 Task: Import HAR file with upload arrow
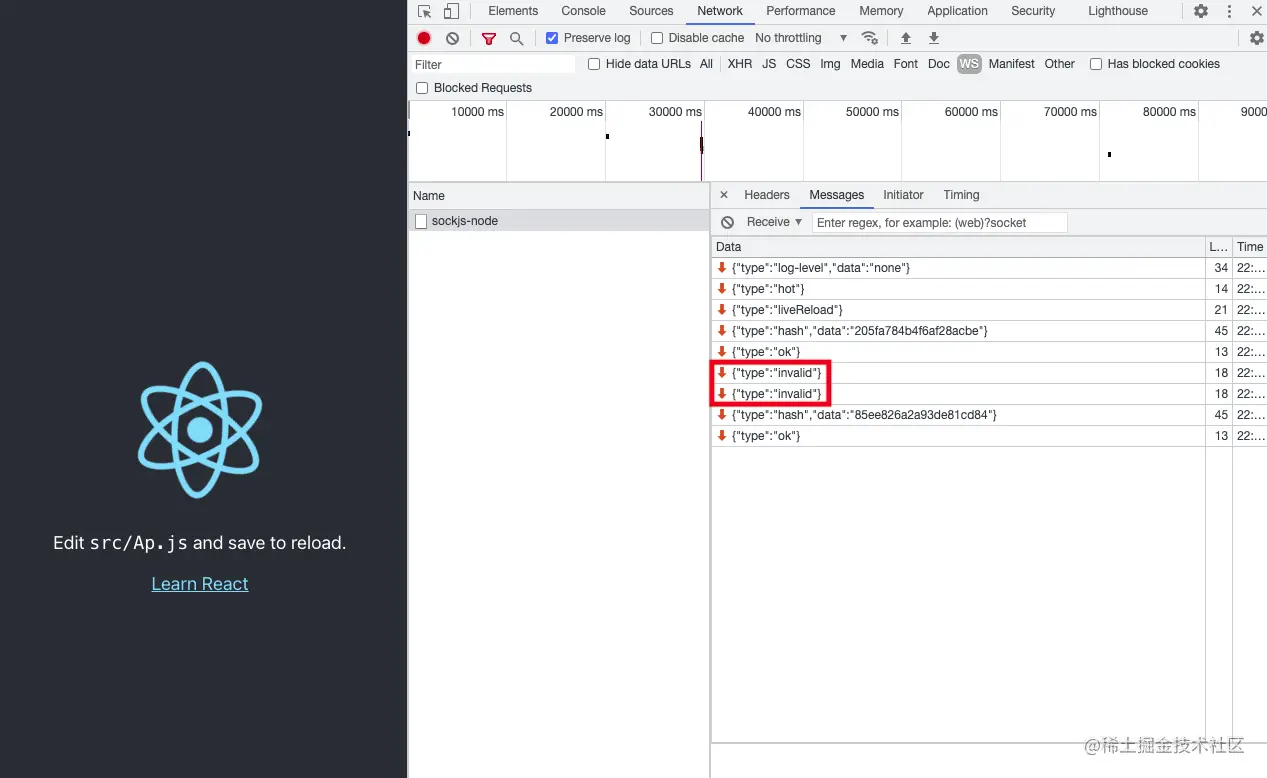coord(906,38)
